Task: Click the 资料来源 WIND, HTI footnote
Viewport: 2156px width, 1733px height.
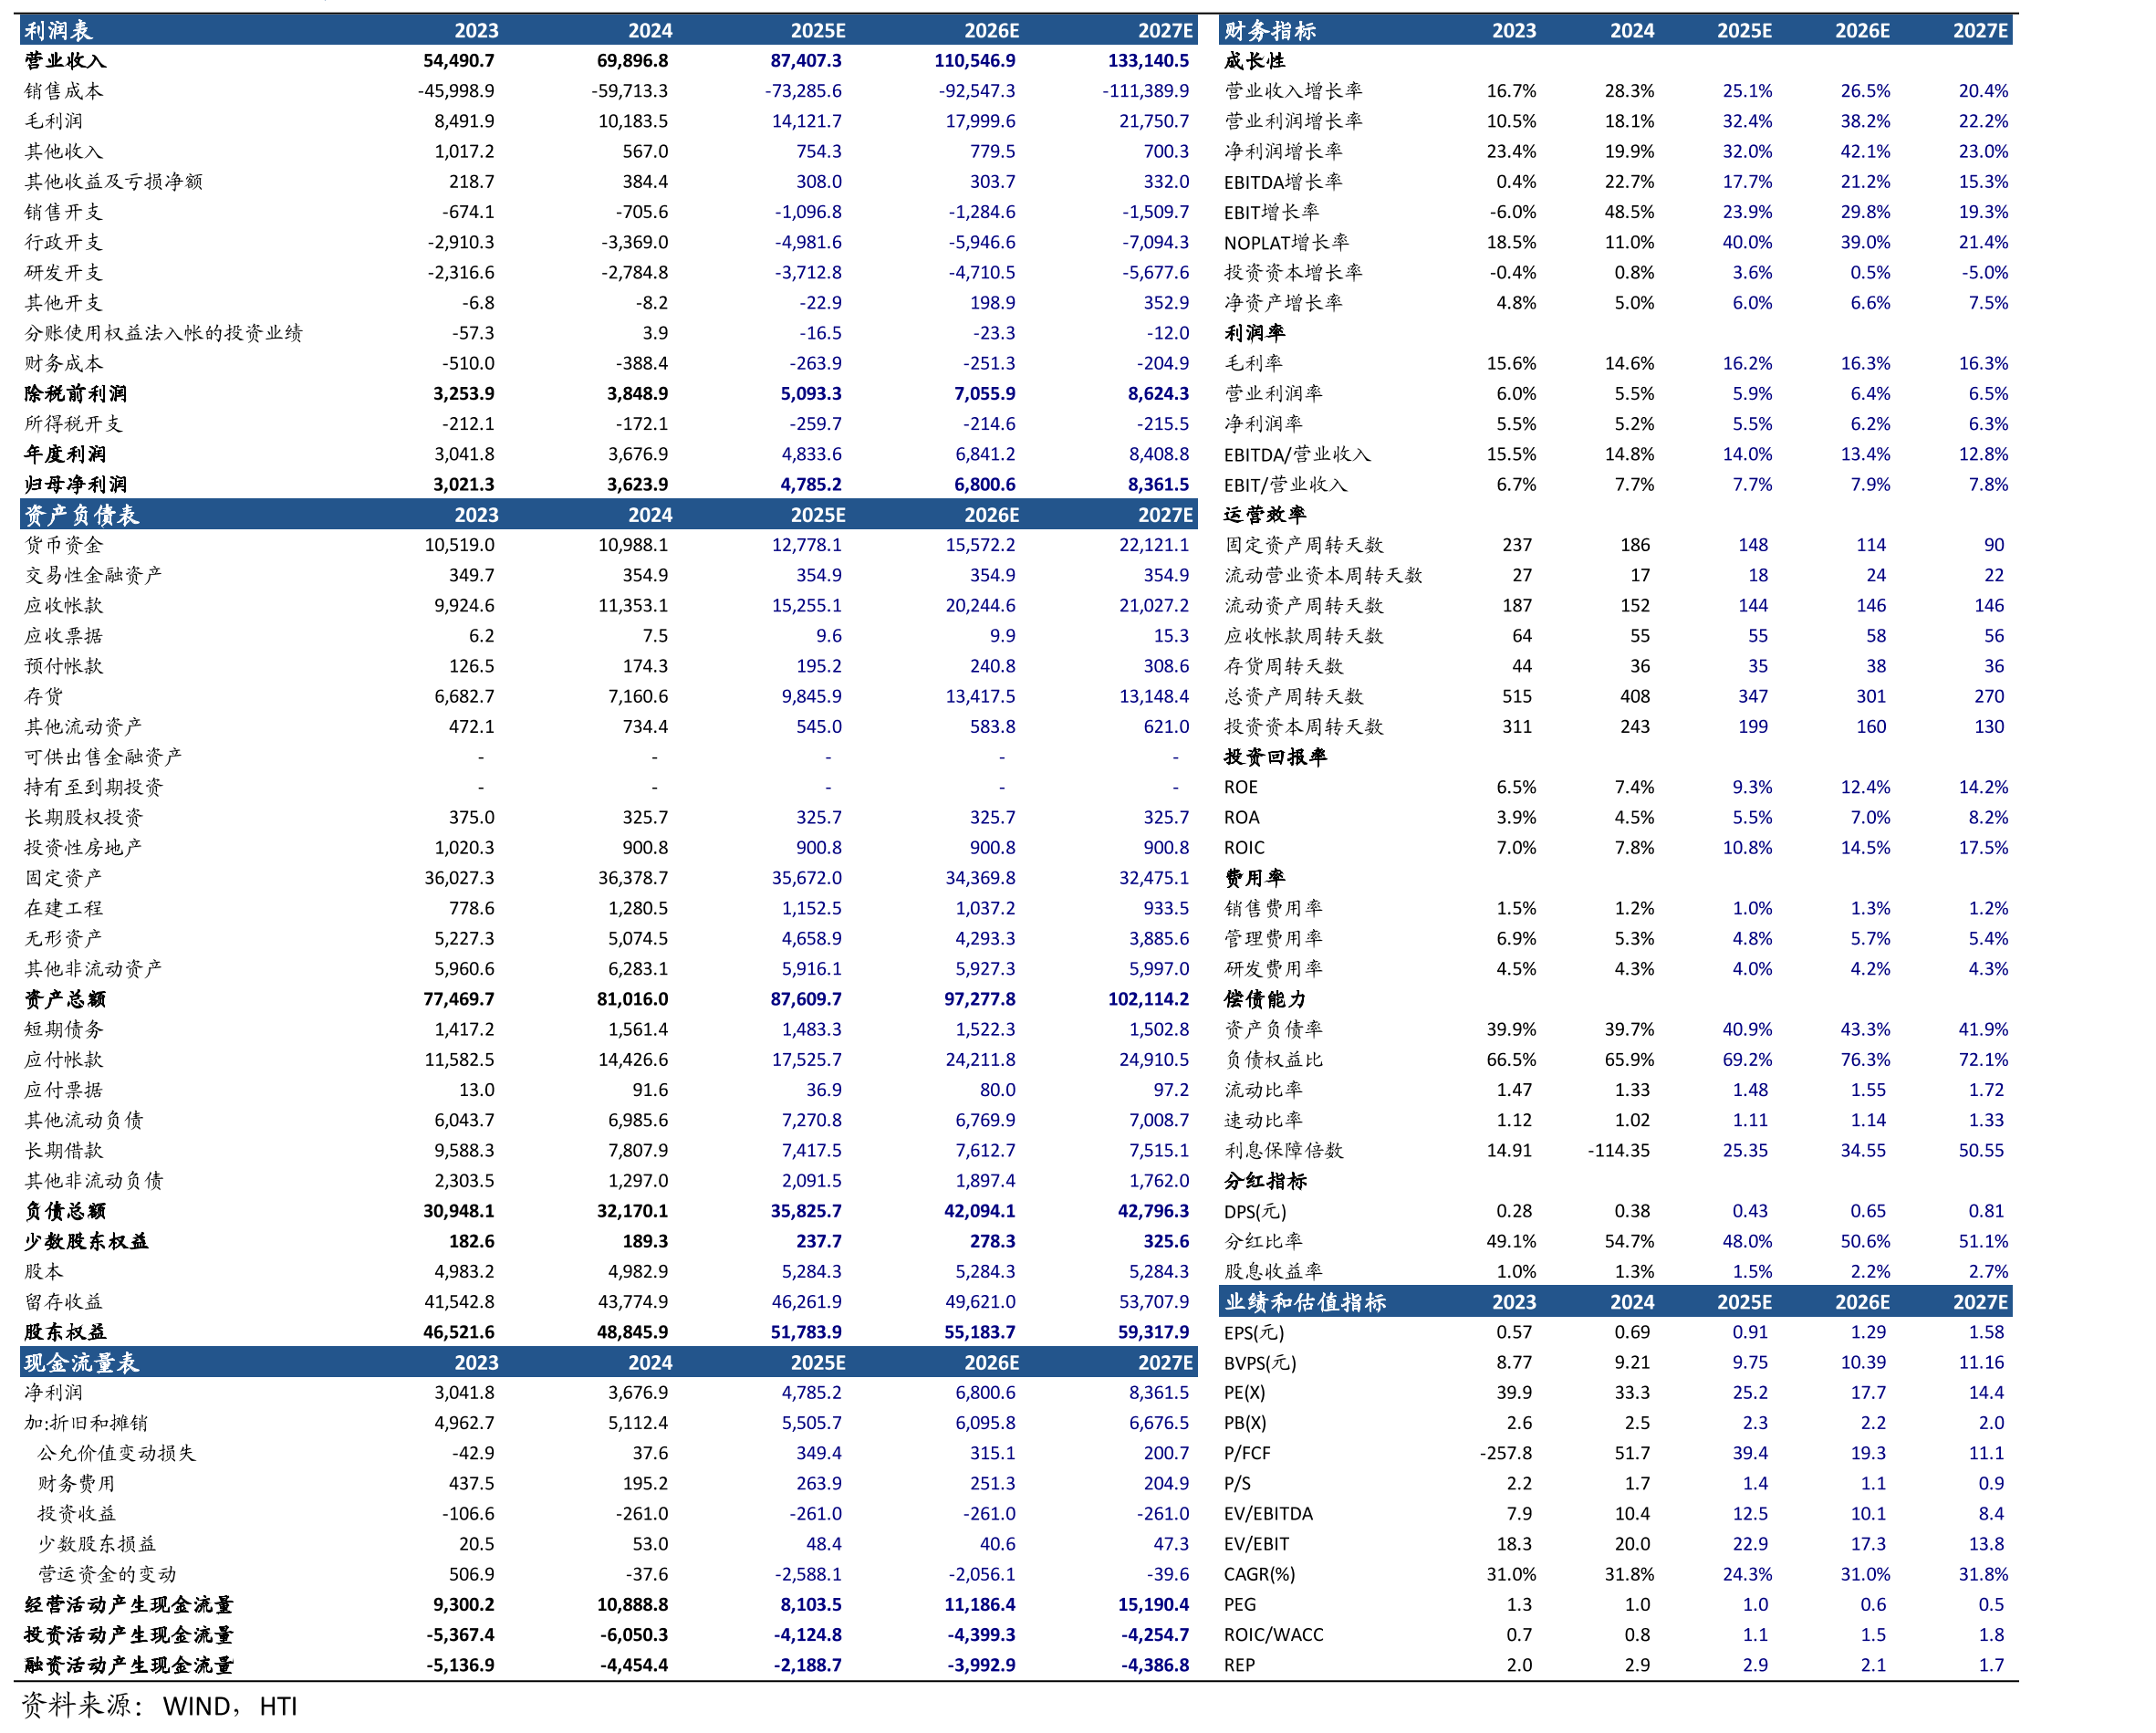Action: pyautogui.click(x=160, y=1705)
